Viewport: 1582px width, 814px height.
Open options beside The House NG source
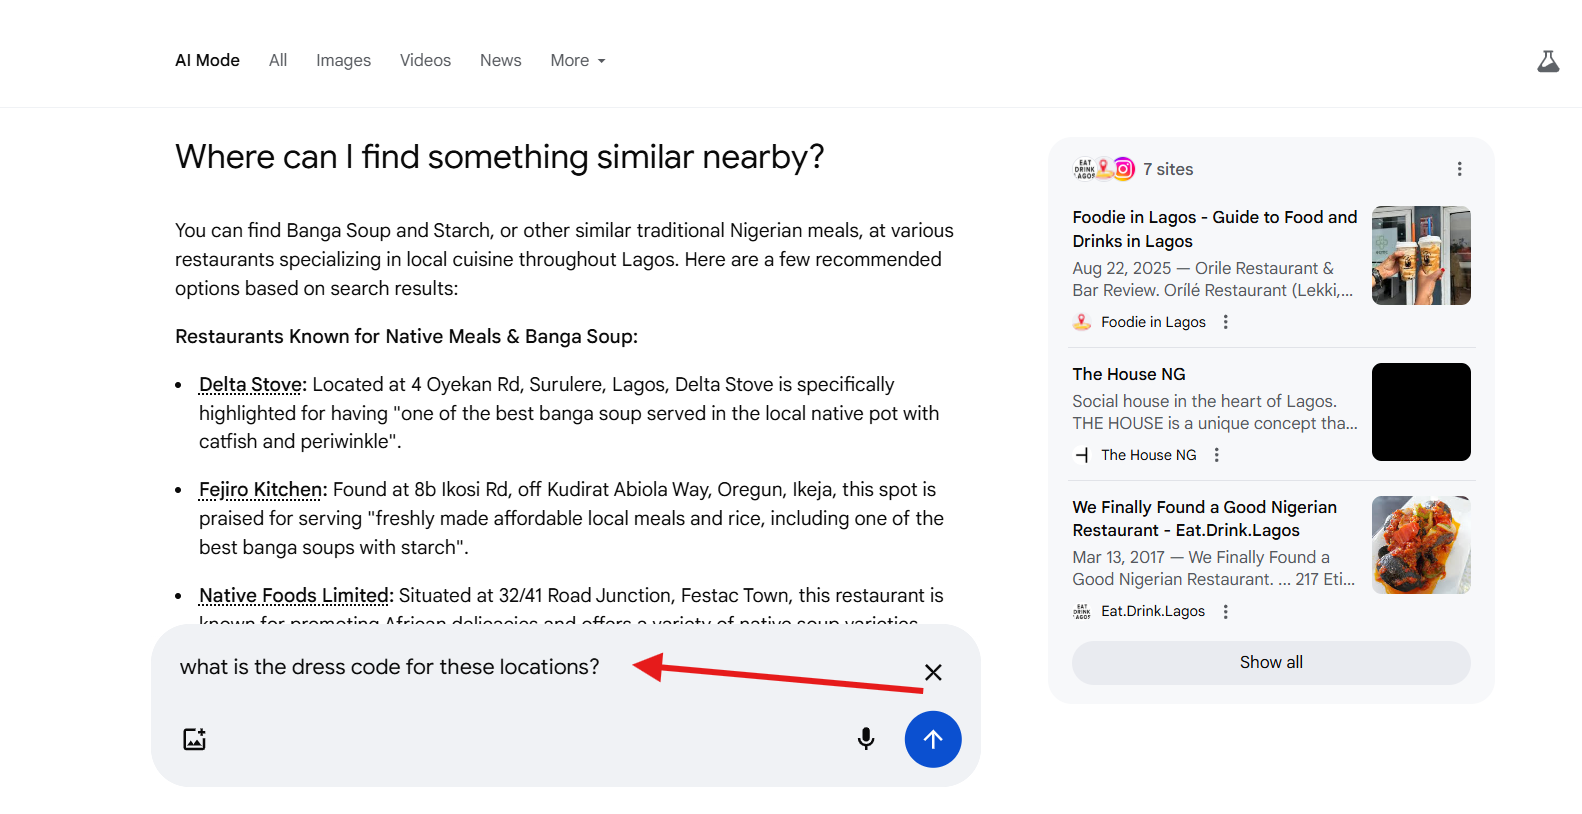click(x=1216, y=455)
